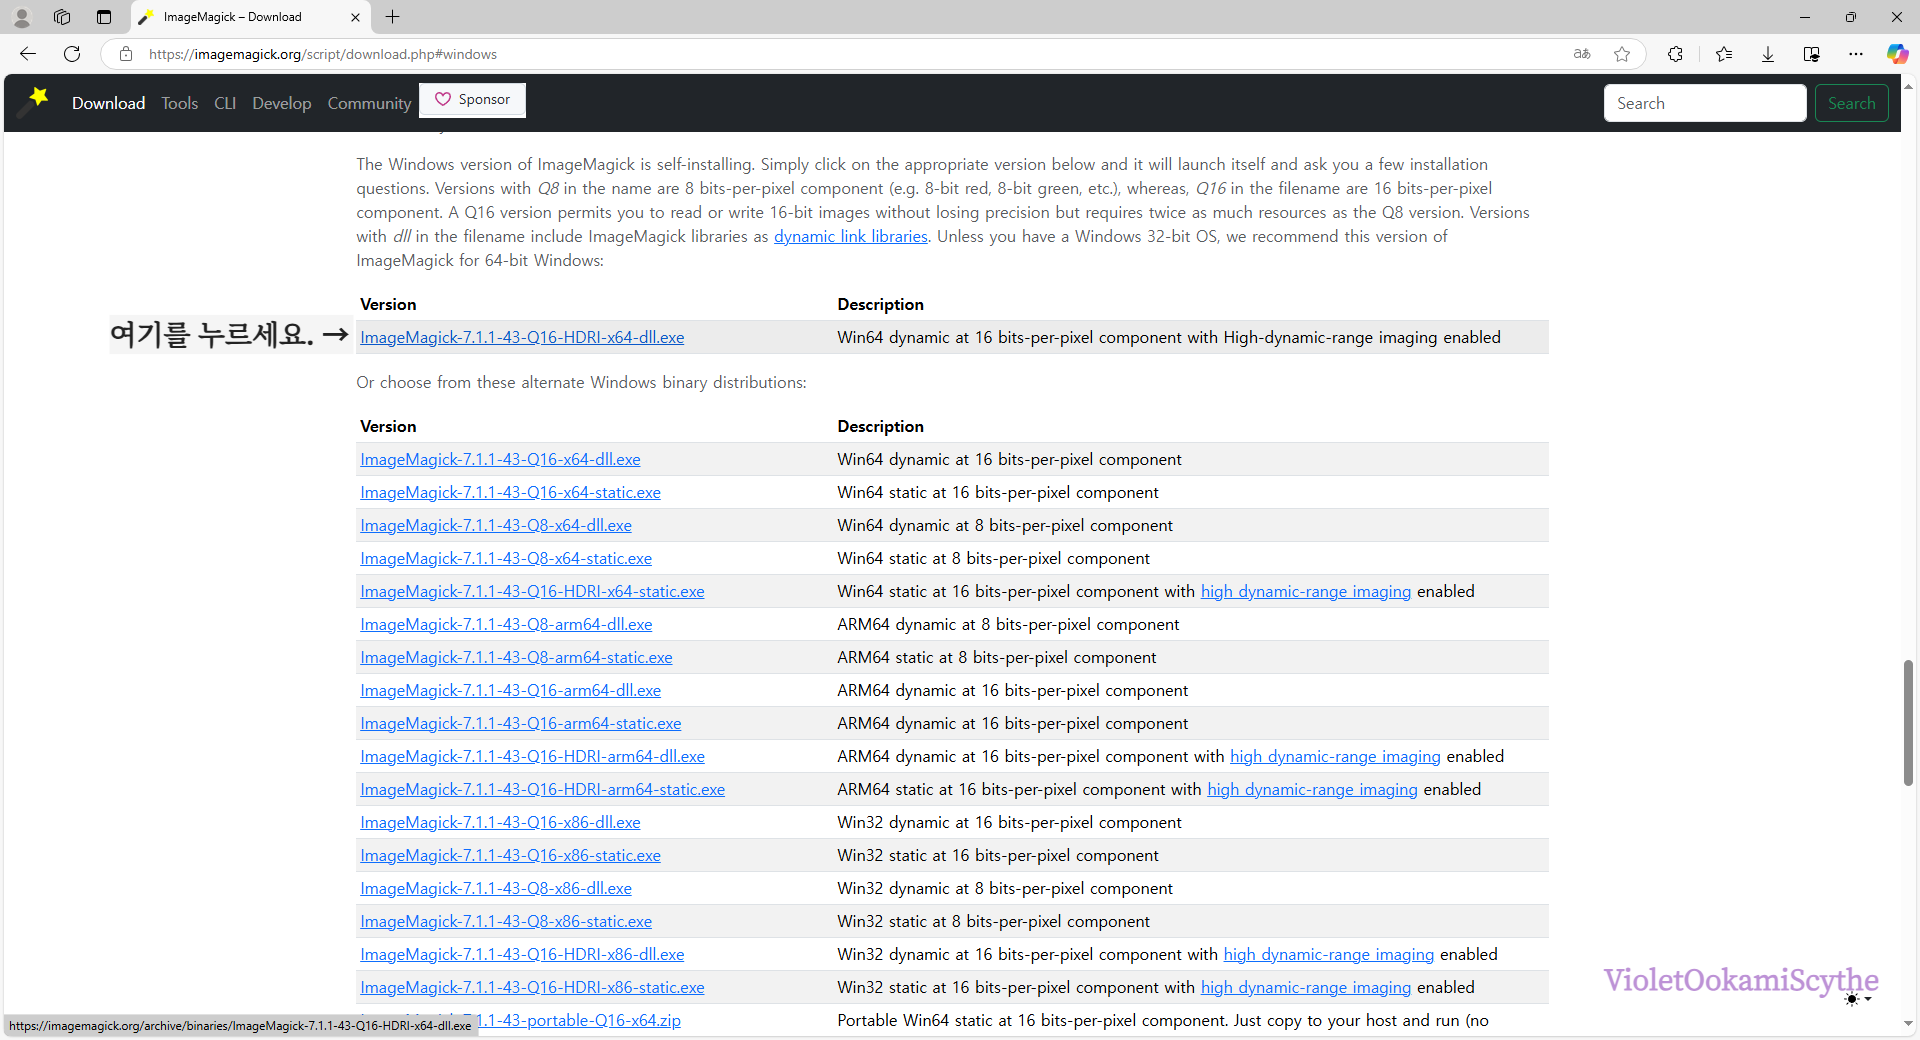Download ImageMagick-7.1.1-43-Q8-x64-dll.exe
1920x1040 pixels.
coord(496,525)
